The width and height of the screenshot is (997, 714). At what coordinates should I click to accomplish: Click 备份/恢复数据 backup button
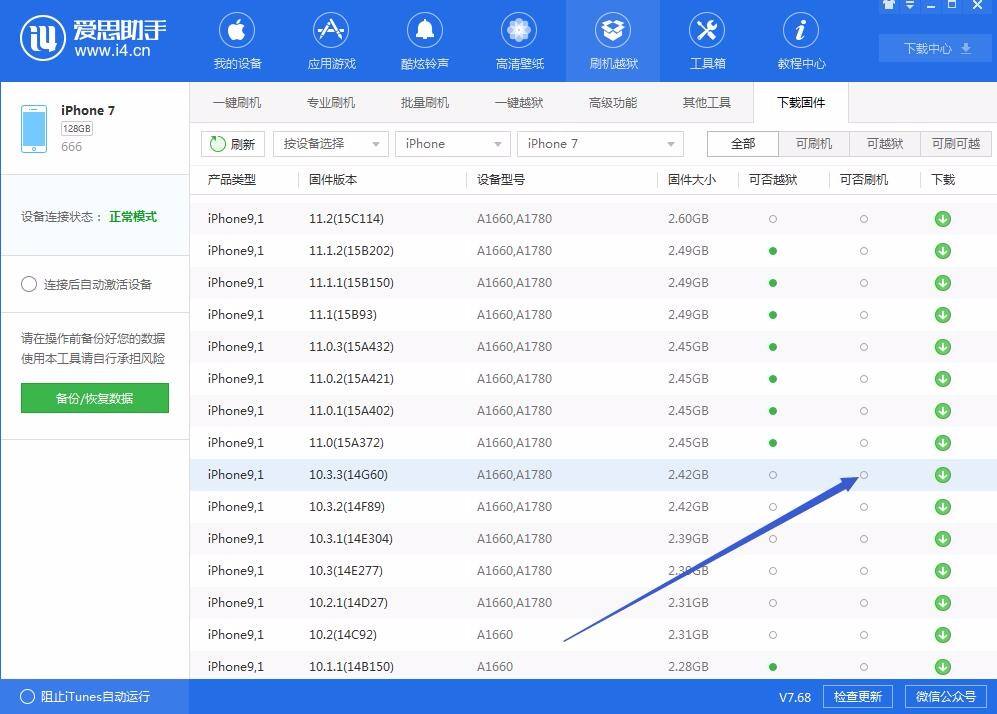click(x=95, y=398)
